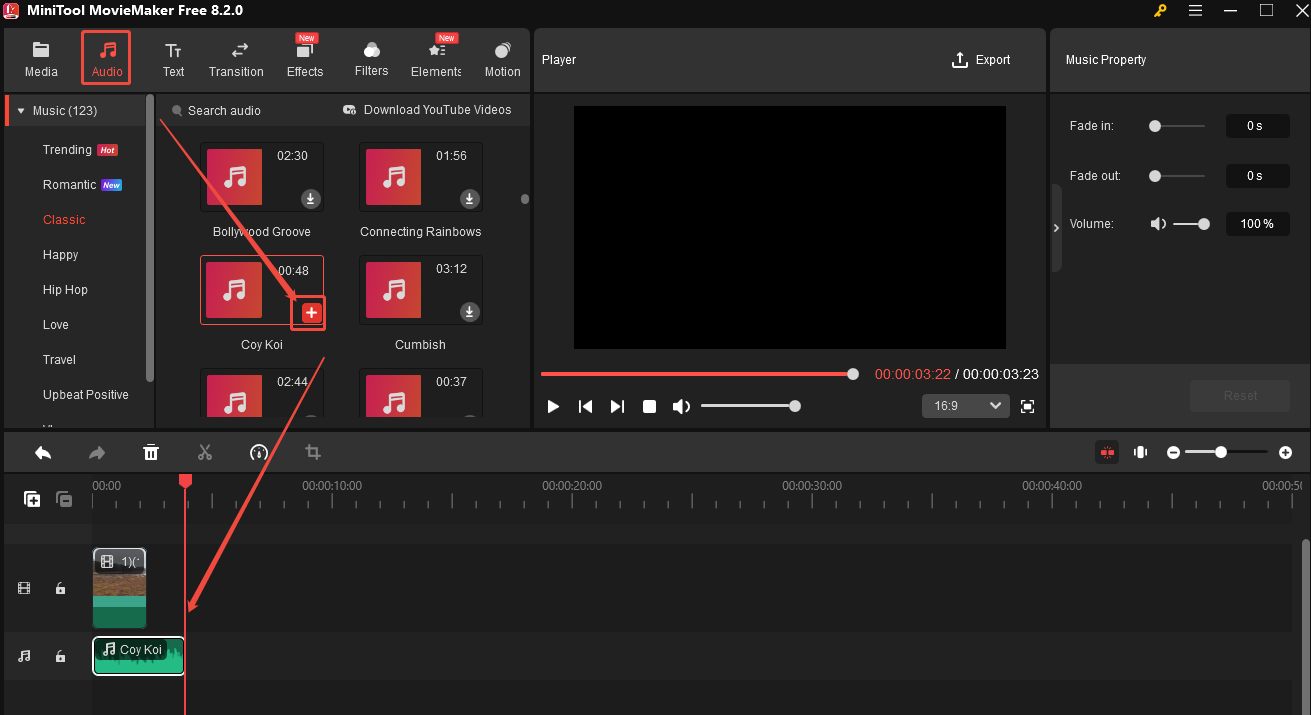Screen dimensions: 1311x715
Task: Mute the player volume
Action: 681,406
